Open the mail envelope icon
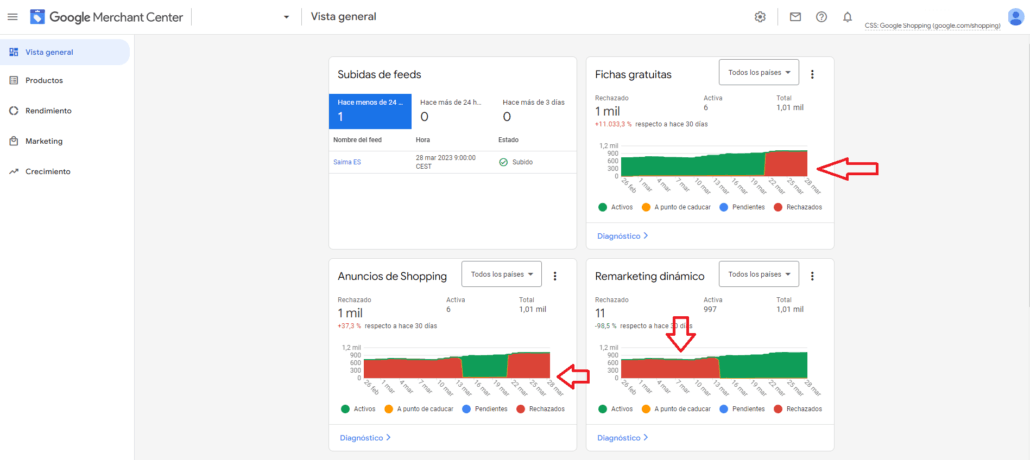 795,17
